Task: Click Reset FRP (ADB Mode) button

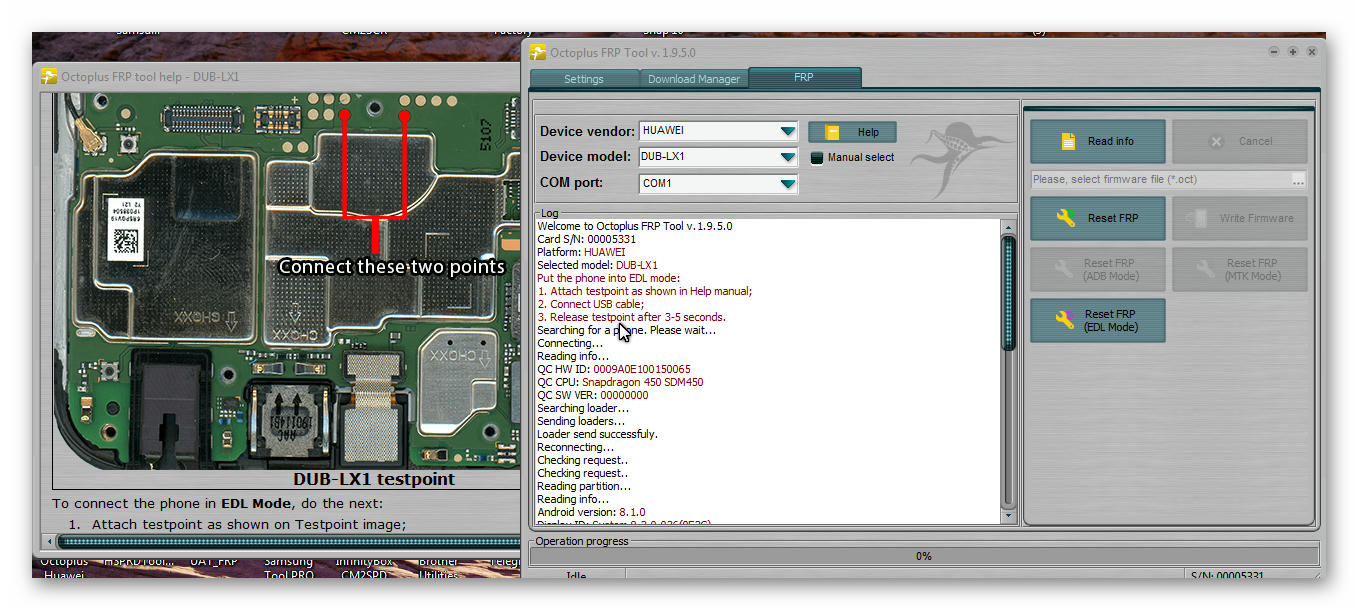Action: (1097, 269)
